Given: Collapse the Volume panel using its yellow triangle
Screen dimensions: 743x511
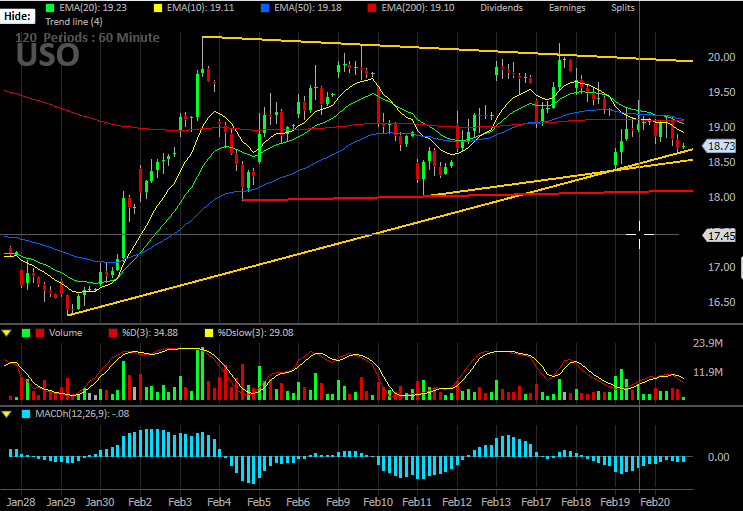Looking at the screenshot, I should [x=7, y=333].
